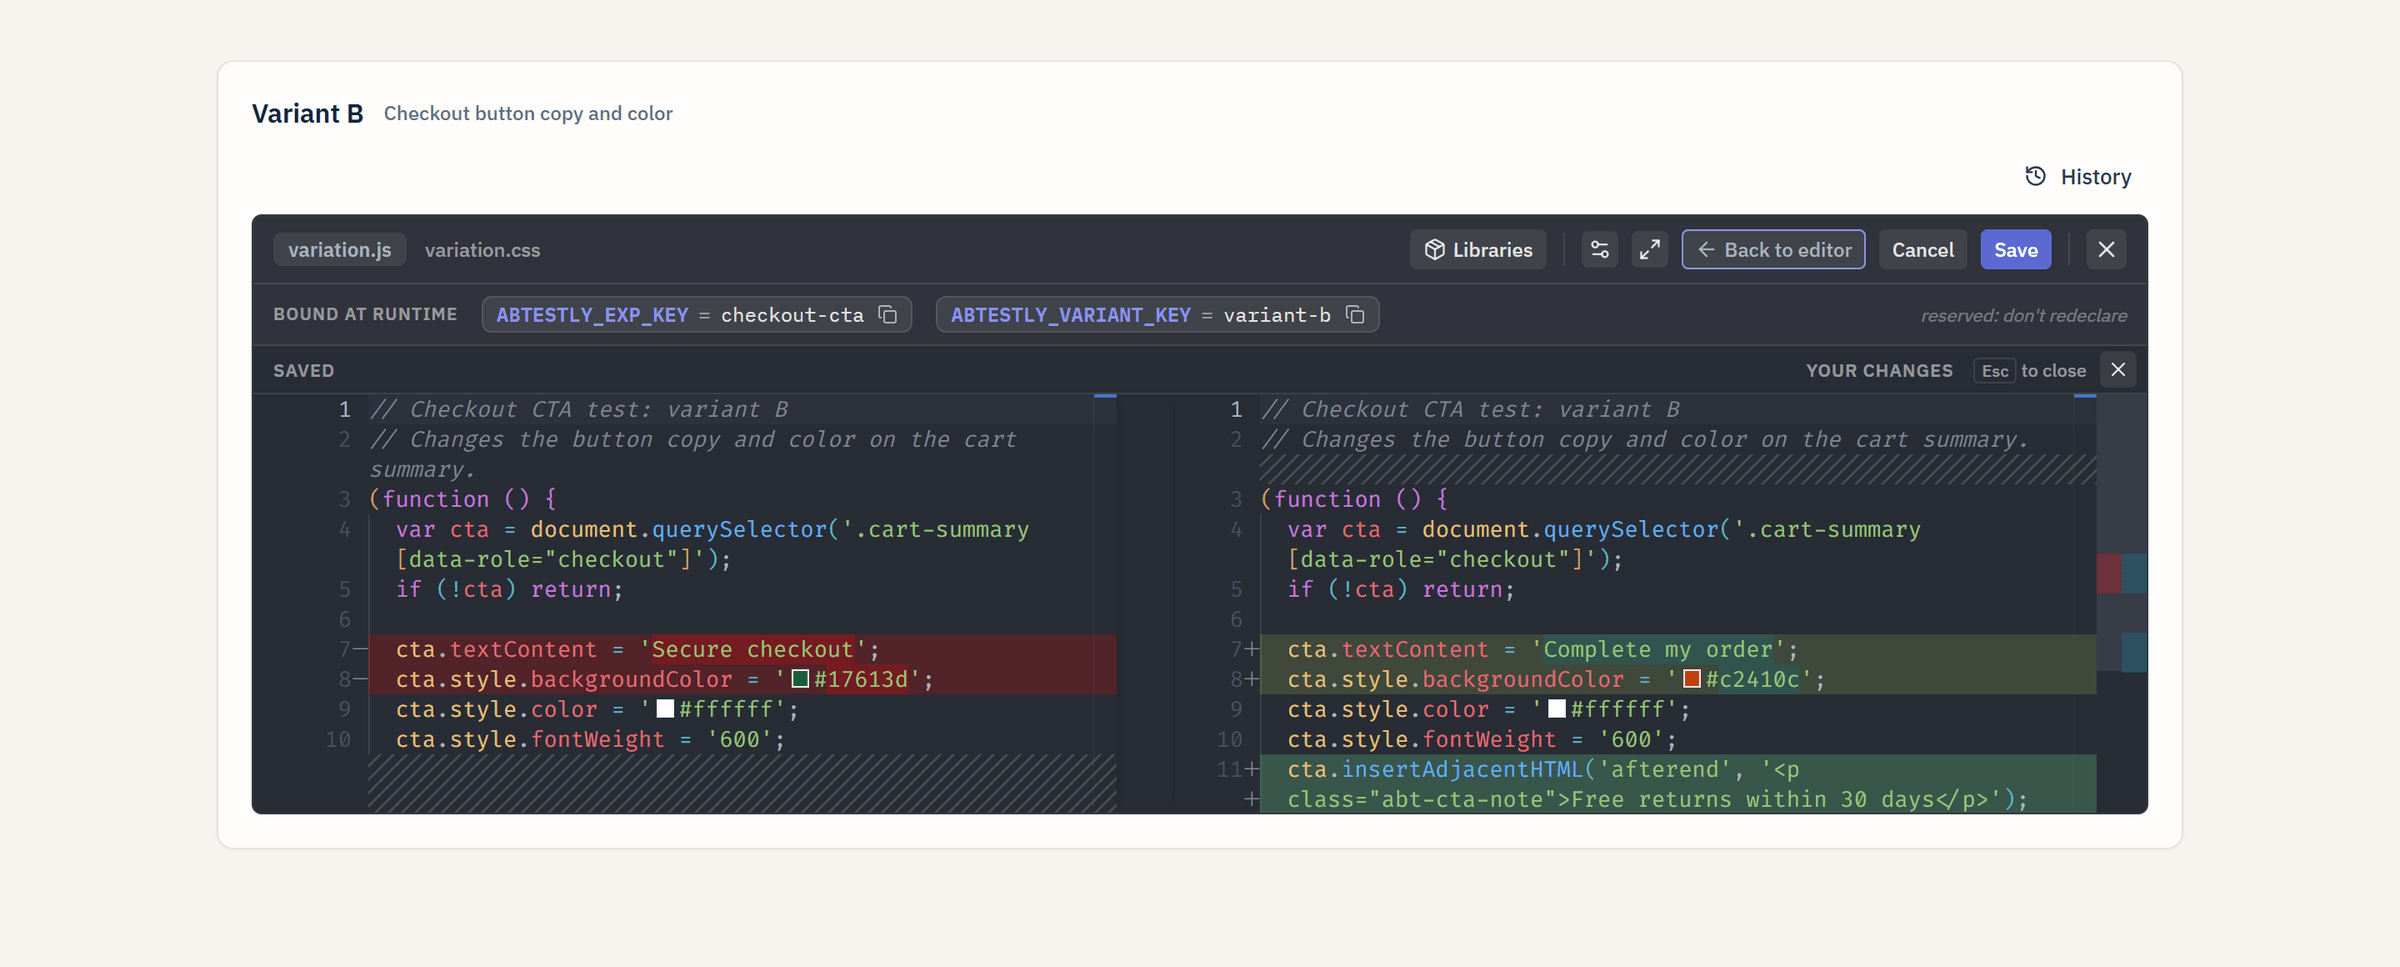Viewport: 2400px width, 967px height.
Task: Copy the ABTESTLY_EXP_KEY value
Action: 888,315
